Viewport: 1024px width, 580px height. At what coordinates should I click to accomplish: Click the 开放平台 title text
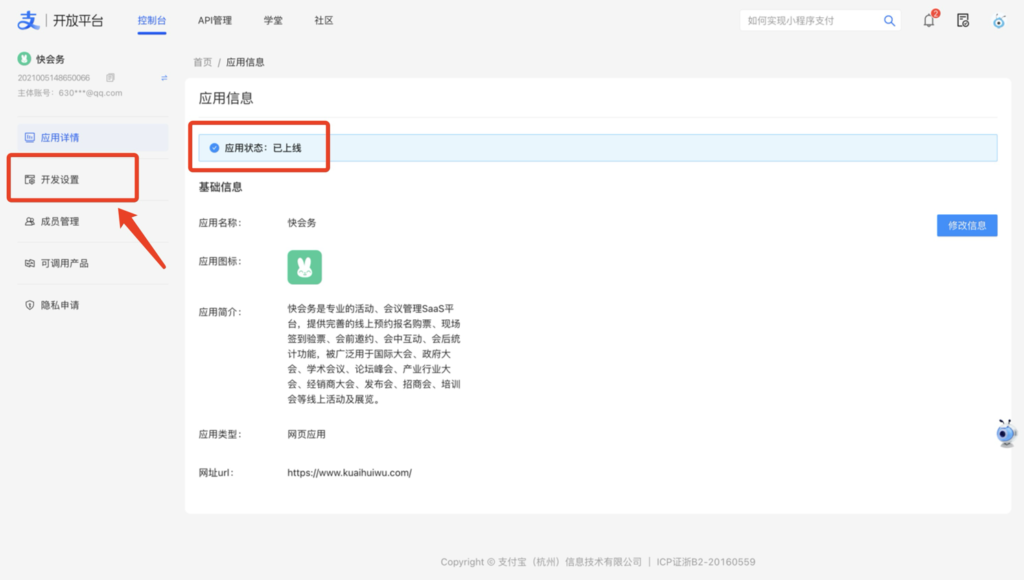coord(78,20)
